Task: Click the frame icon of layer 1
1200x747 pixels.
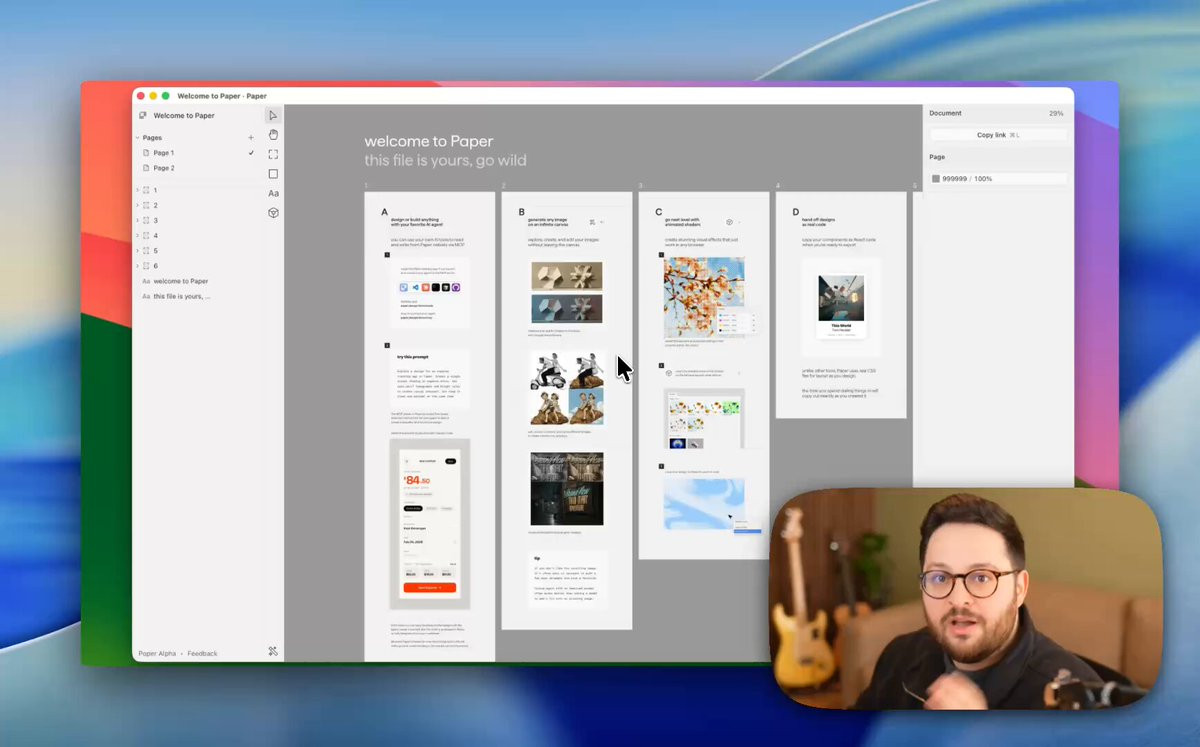Action: click(146, 190)
